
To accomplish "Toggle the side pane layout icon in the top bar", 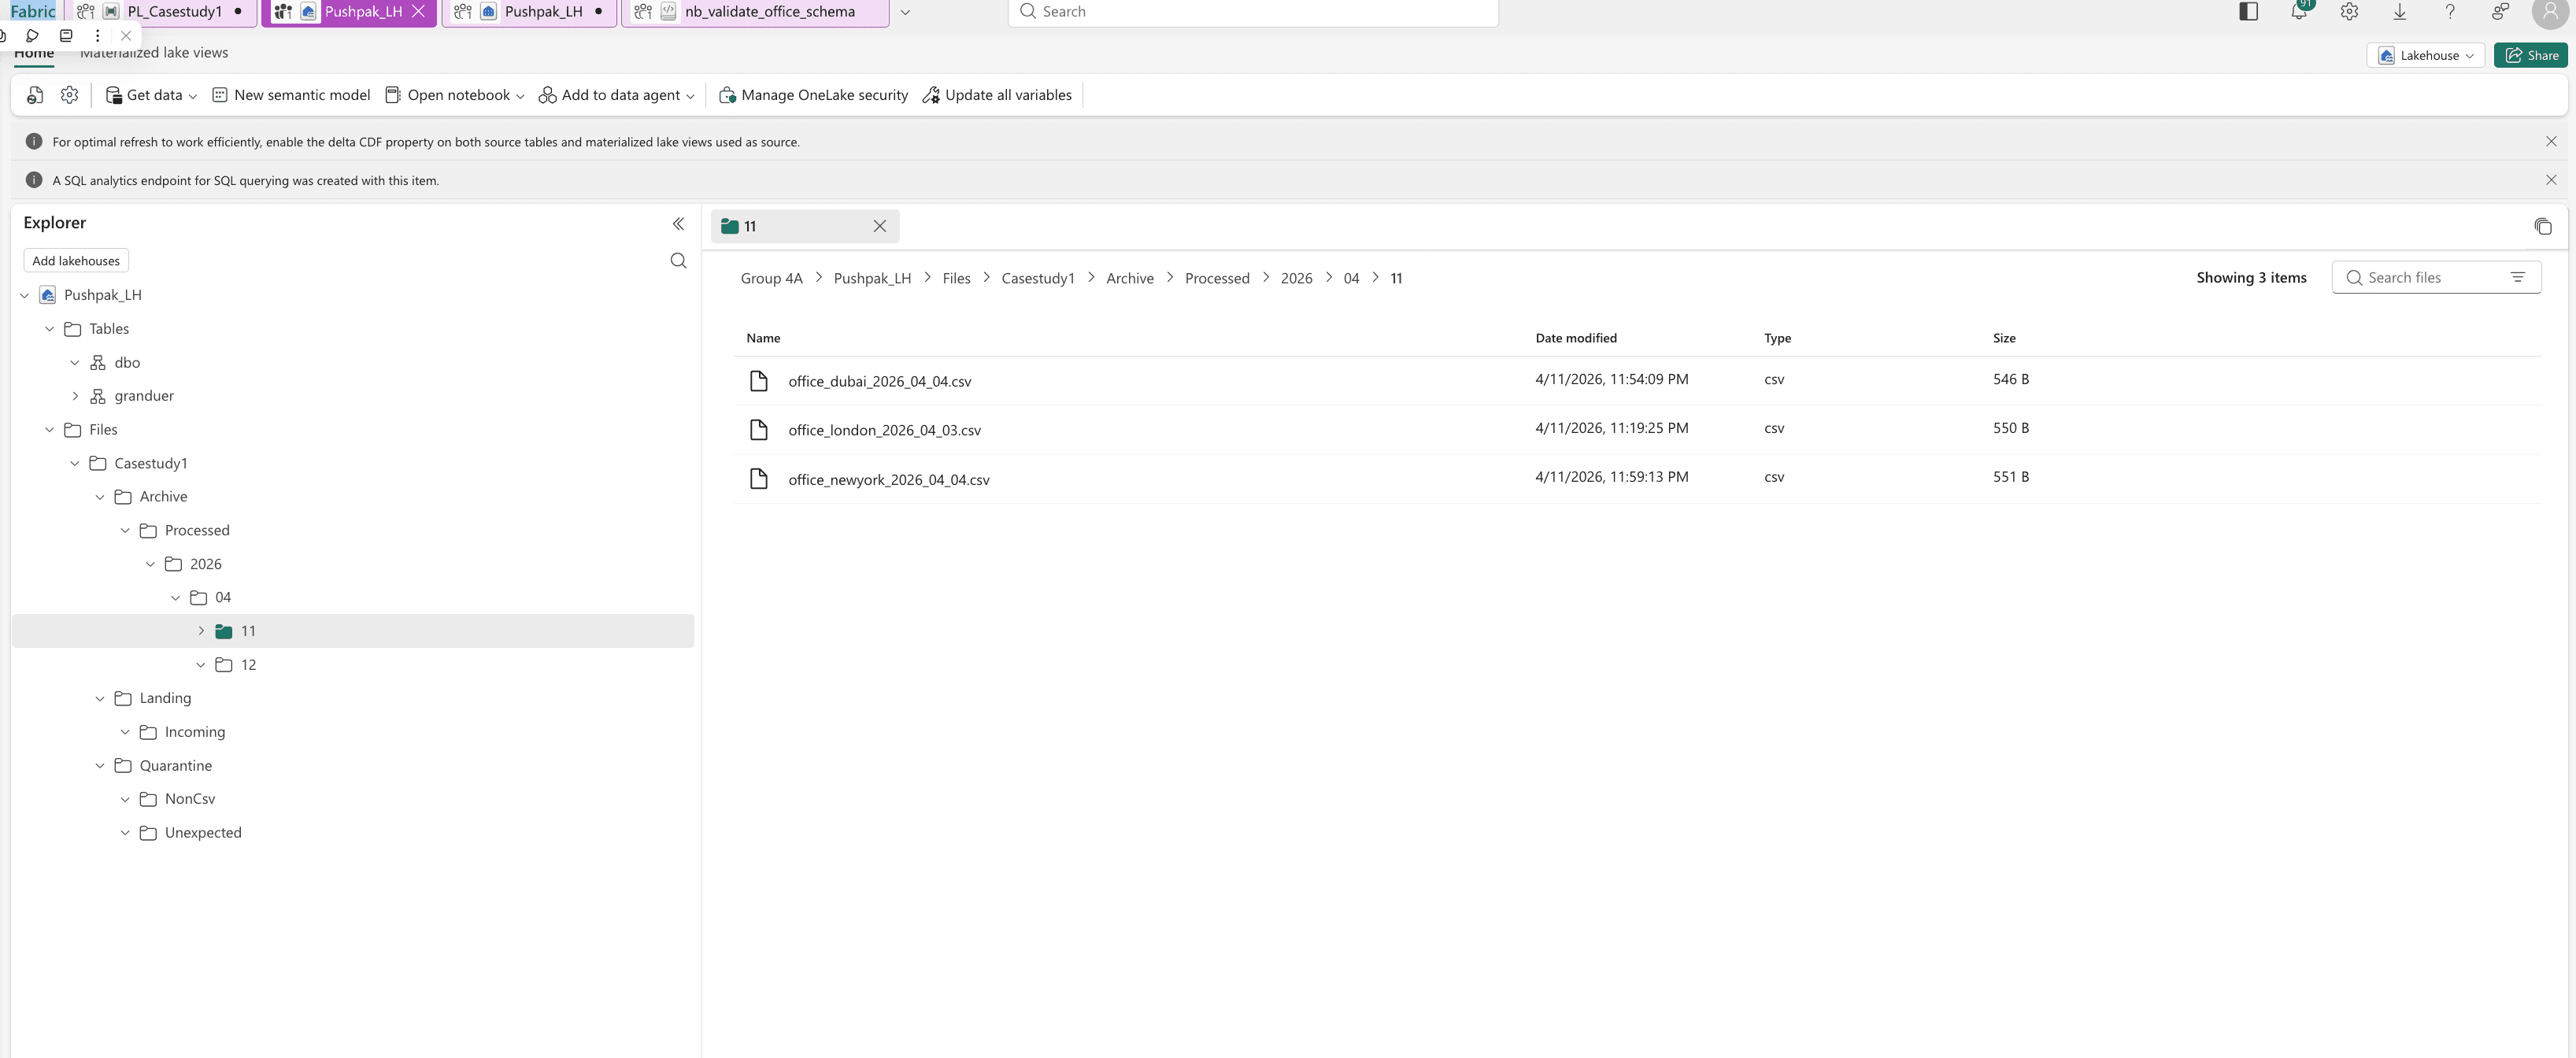I will (x=2249, y=12).
